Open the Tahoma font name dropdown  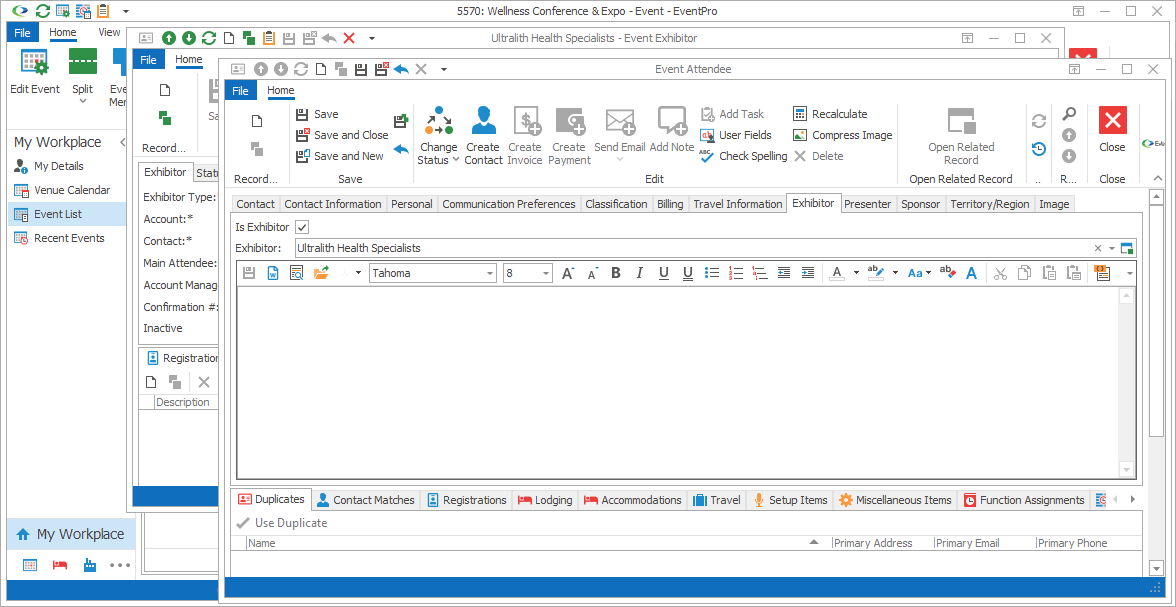click(x=490, y=274)
